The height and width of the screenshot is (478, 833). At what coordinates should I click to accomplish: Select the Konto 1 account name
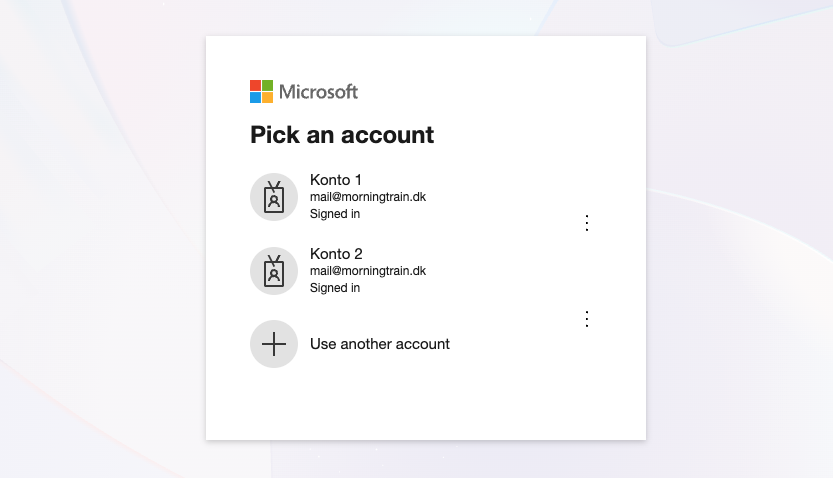click(336, 180)
